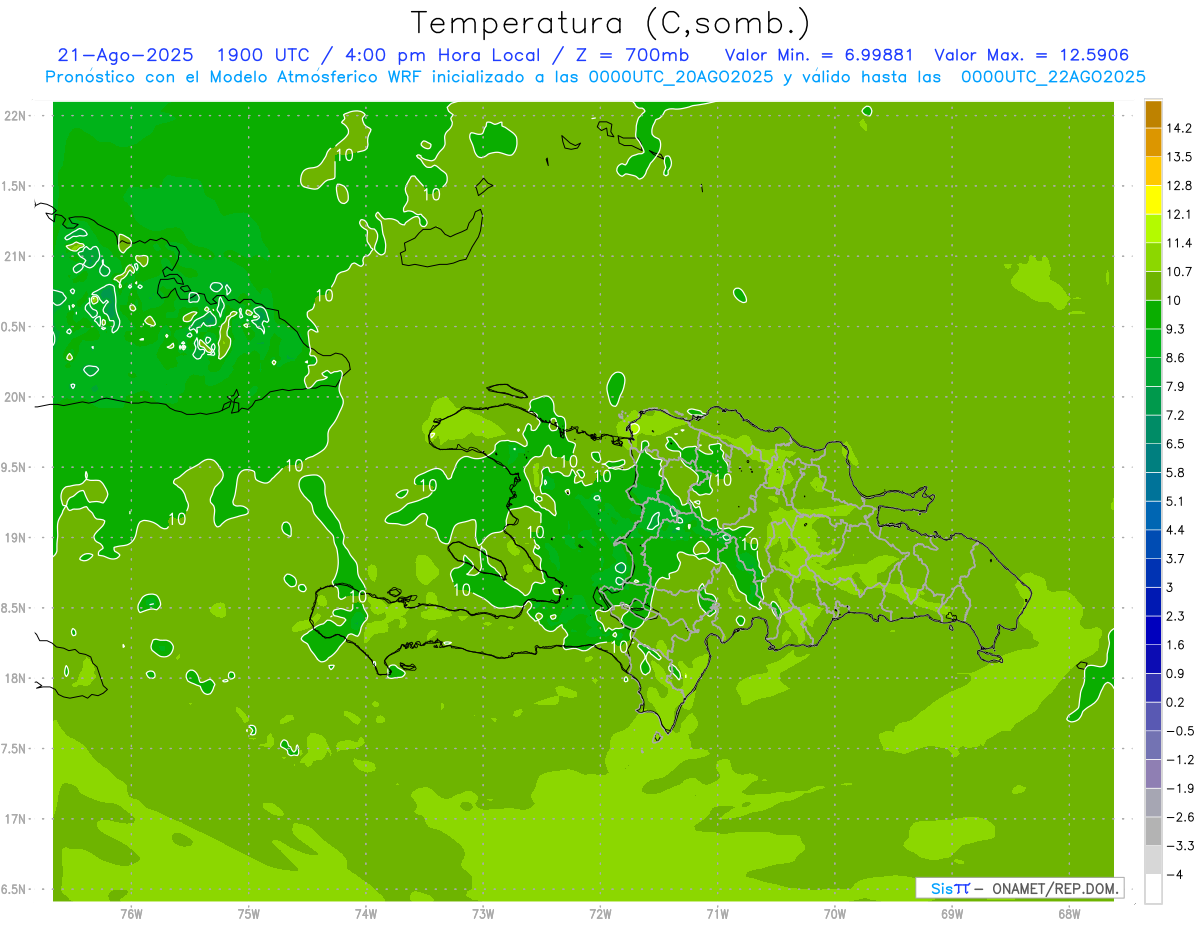Click the color scale label '5.1'

click(1175, 501)
